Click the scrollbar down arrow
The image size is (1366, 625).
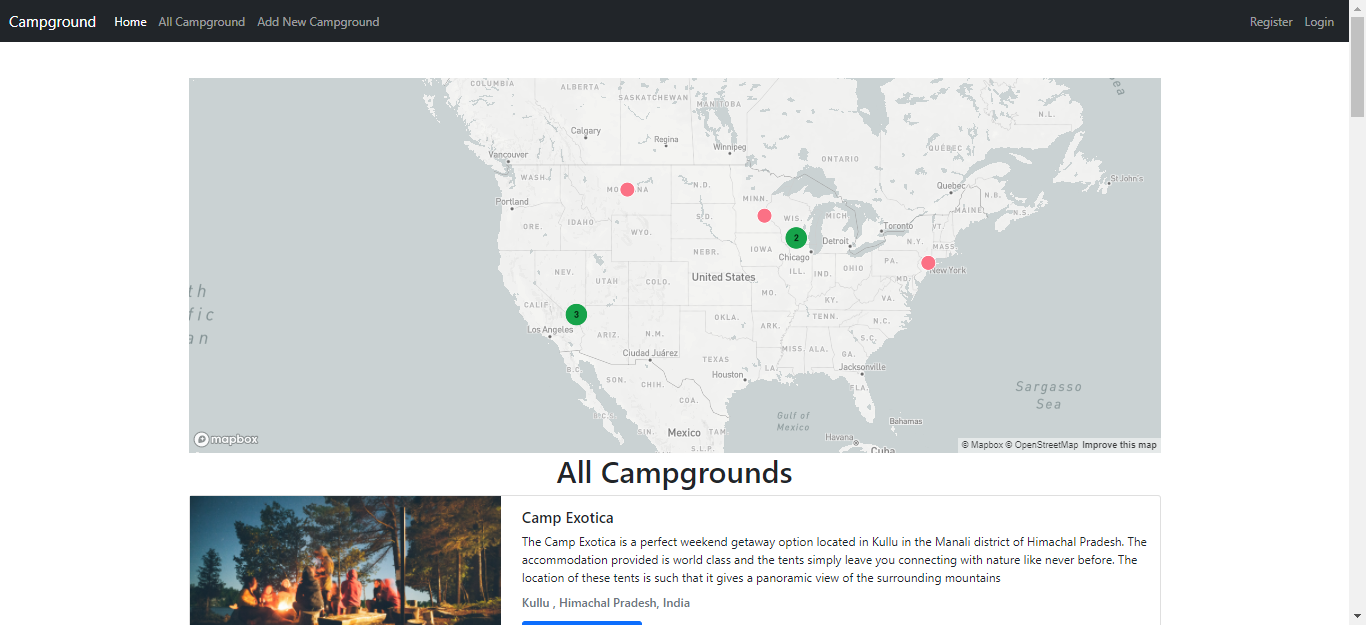pyautogui.click(x=1357, y=616)
